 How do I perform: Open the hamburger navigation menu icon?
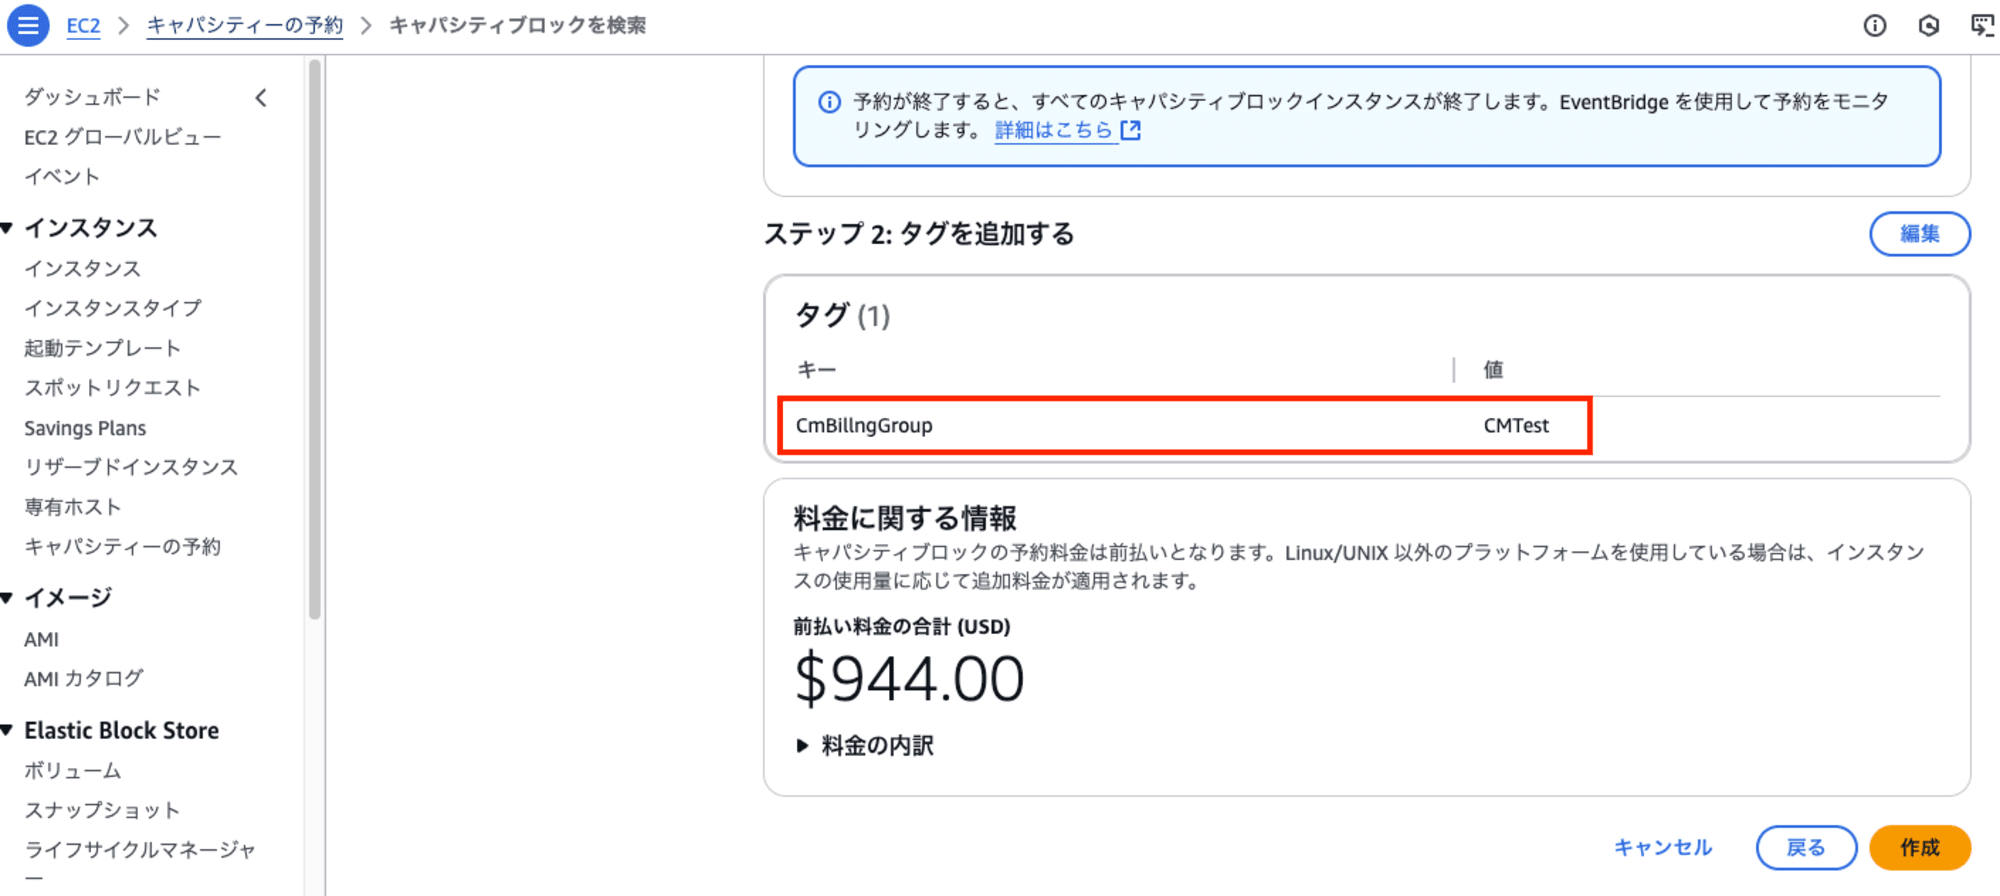pyautogui.click(x=28, y=25)
